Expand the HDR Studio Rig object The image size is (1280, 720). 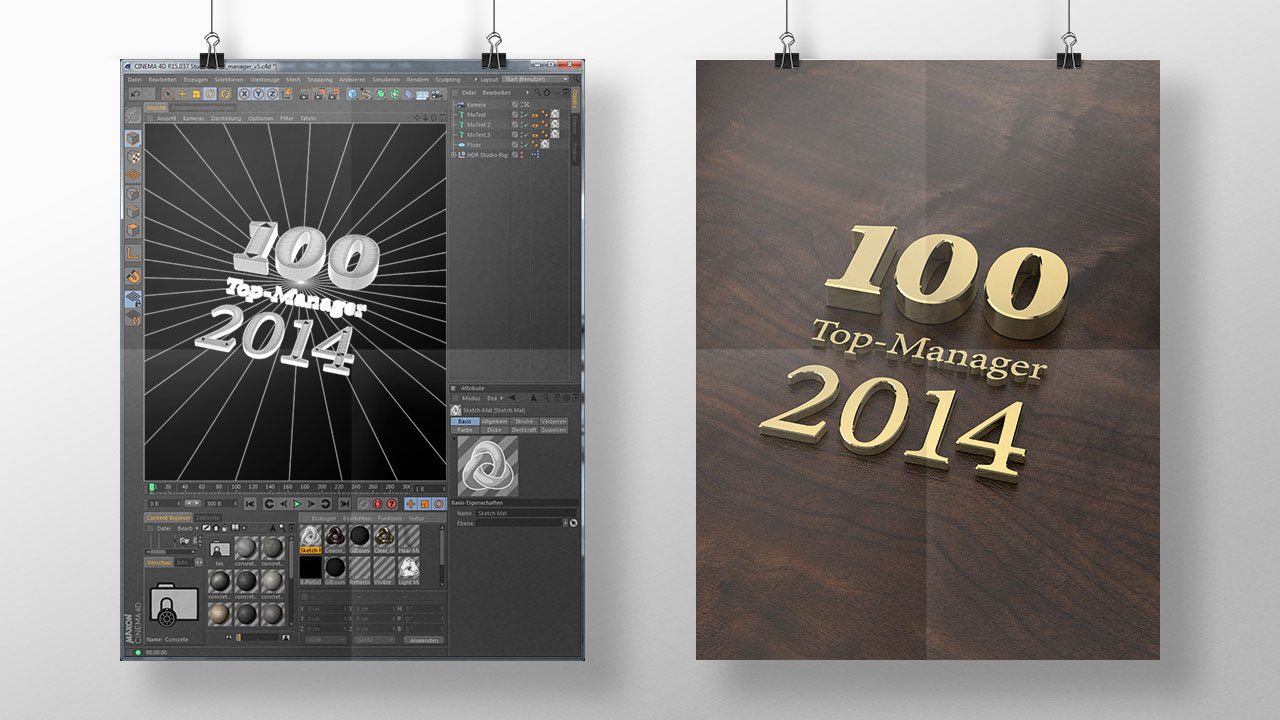454,155
